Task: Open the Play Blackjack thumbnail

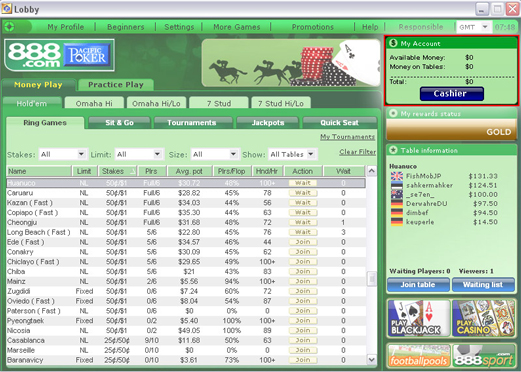Action: tap(419, 318)
